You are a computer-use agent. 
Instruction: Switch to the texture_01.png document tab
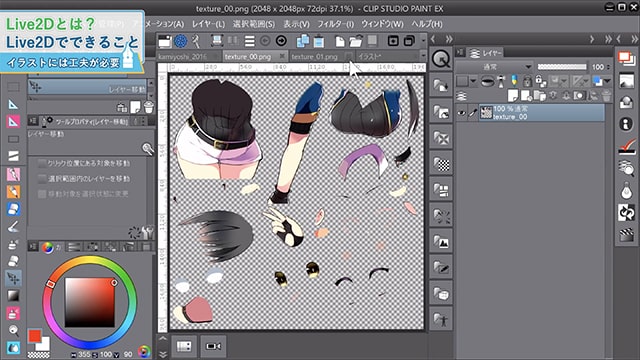pos(315,56)
